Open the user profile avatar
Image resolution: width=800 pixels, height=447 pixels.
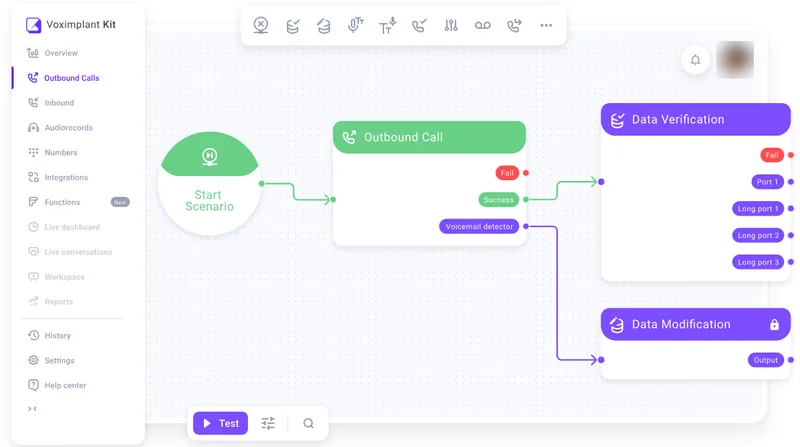tap(735, 60)
